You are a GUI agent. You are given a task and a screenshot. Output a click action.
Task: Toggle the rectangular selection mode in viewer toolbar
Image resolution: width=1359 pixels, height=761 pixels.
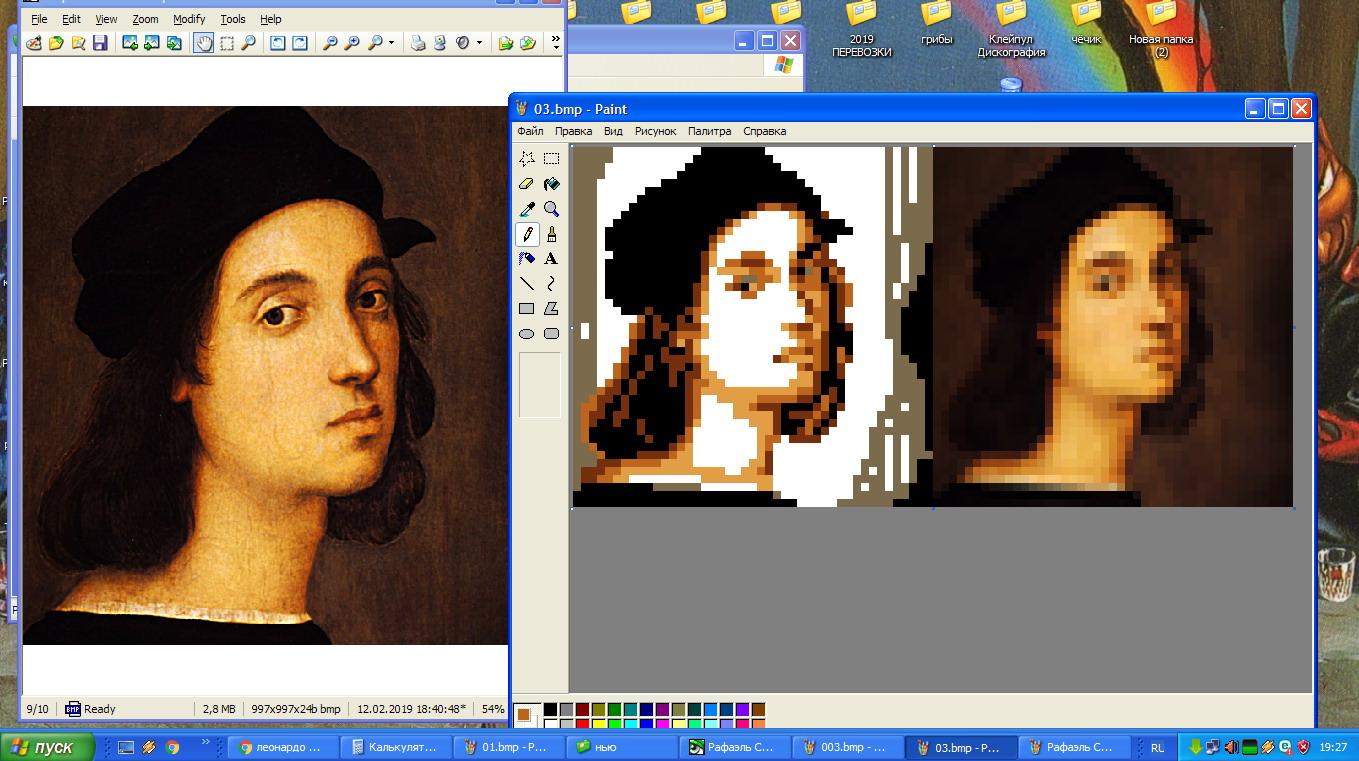click(x=227, y=43)
